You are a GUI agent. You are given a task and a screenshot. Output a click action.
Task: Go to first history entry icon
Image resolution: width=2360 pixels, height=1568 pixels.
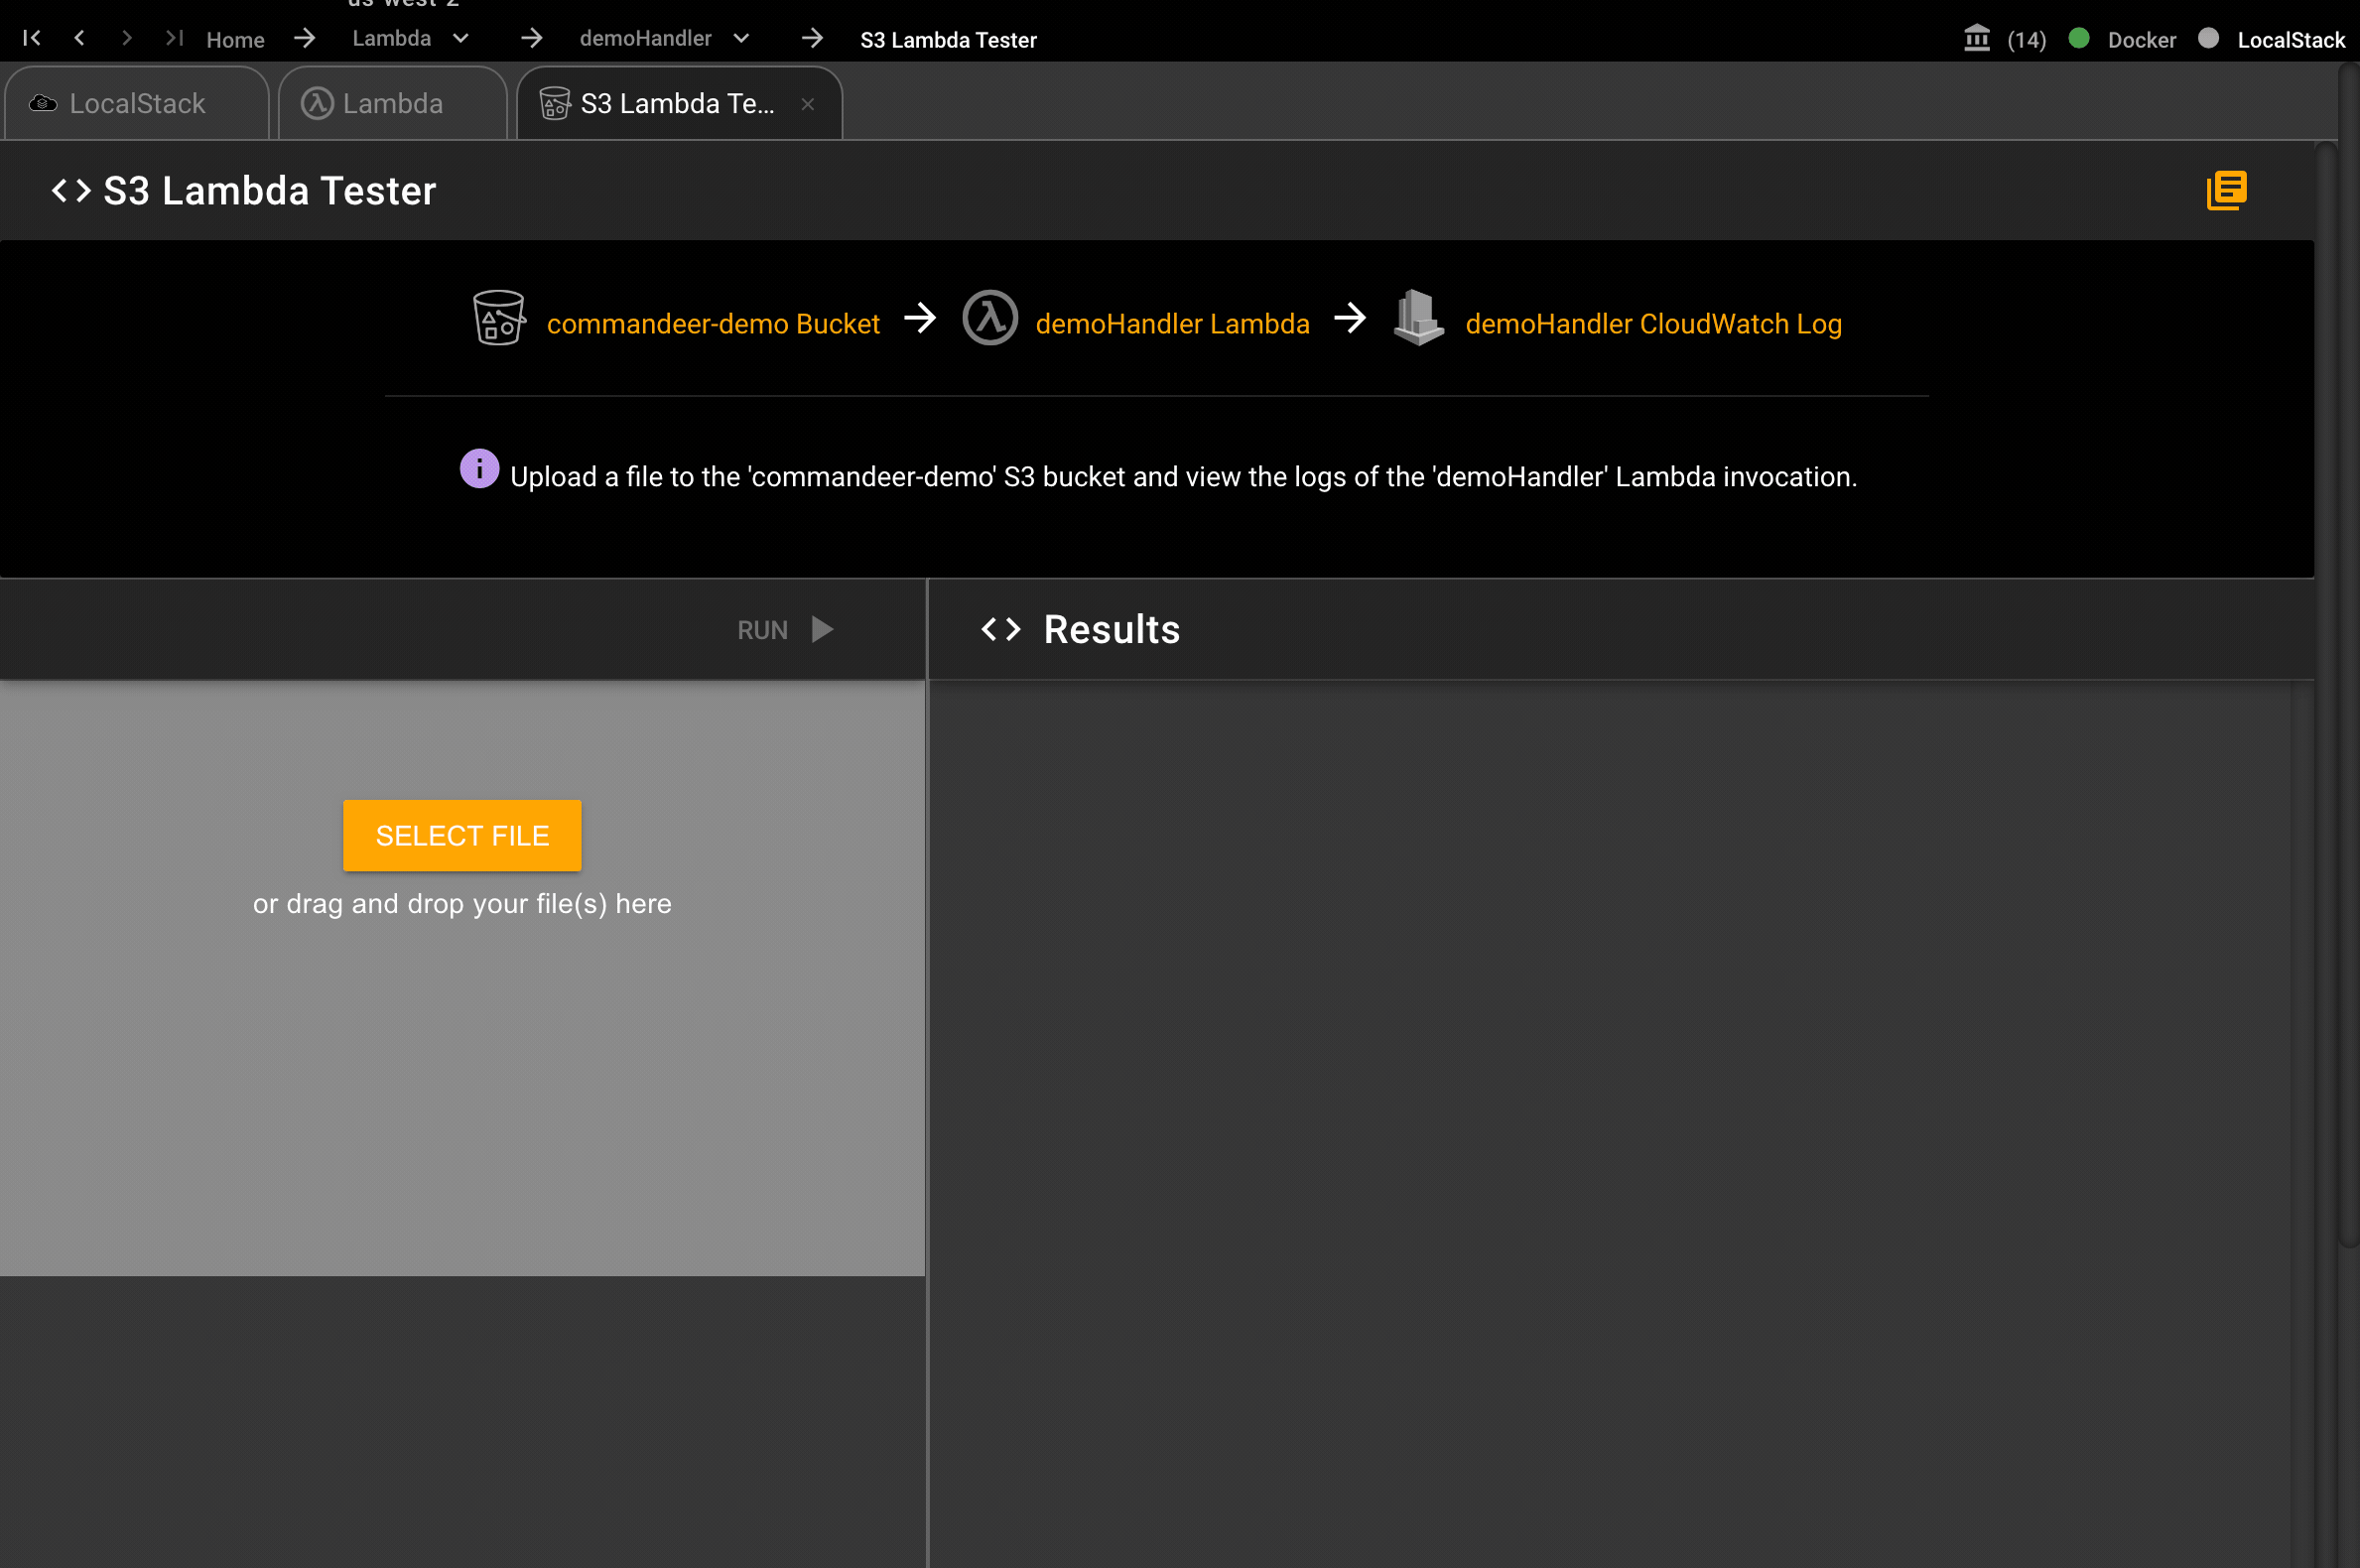point(32,38)
